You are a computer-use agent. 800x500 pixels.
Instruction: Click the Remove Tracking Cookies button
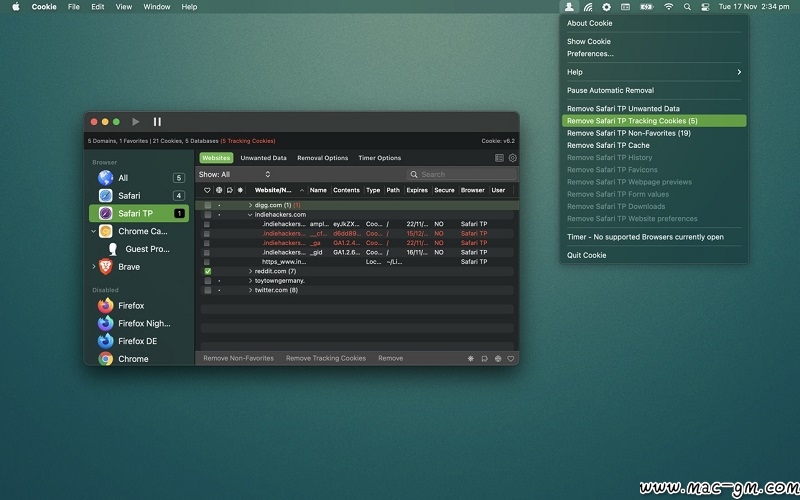point(326,358)
